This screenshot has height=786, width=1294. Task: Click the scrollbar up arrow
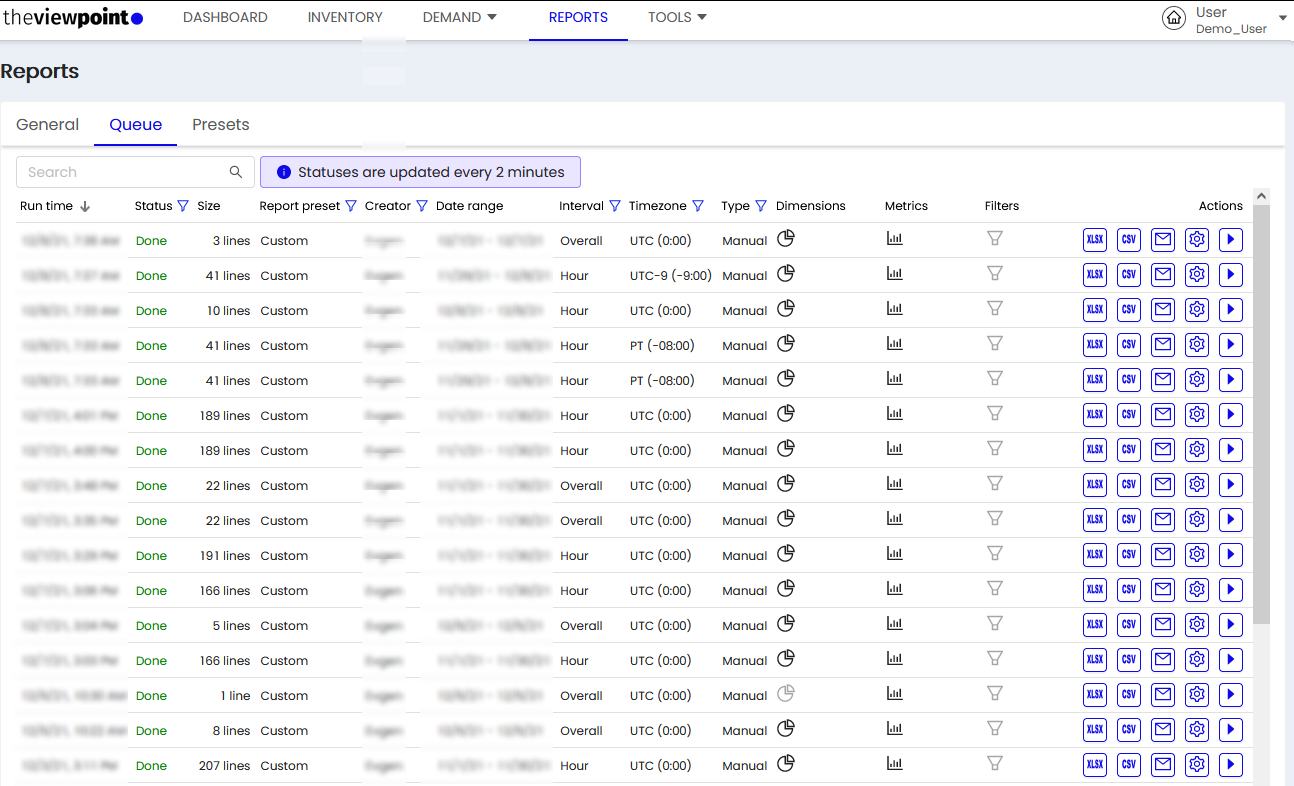pos(1261,196)
